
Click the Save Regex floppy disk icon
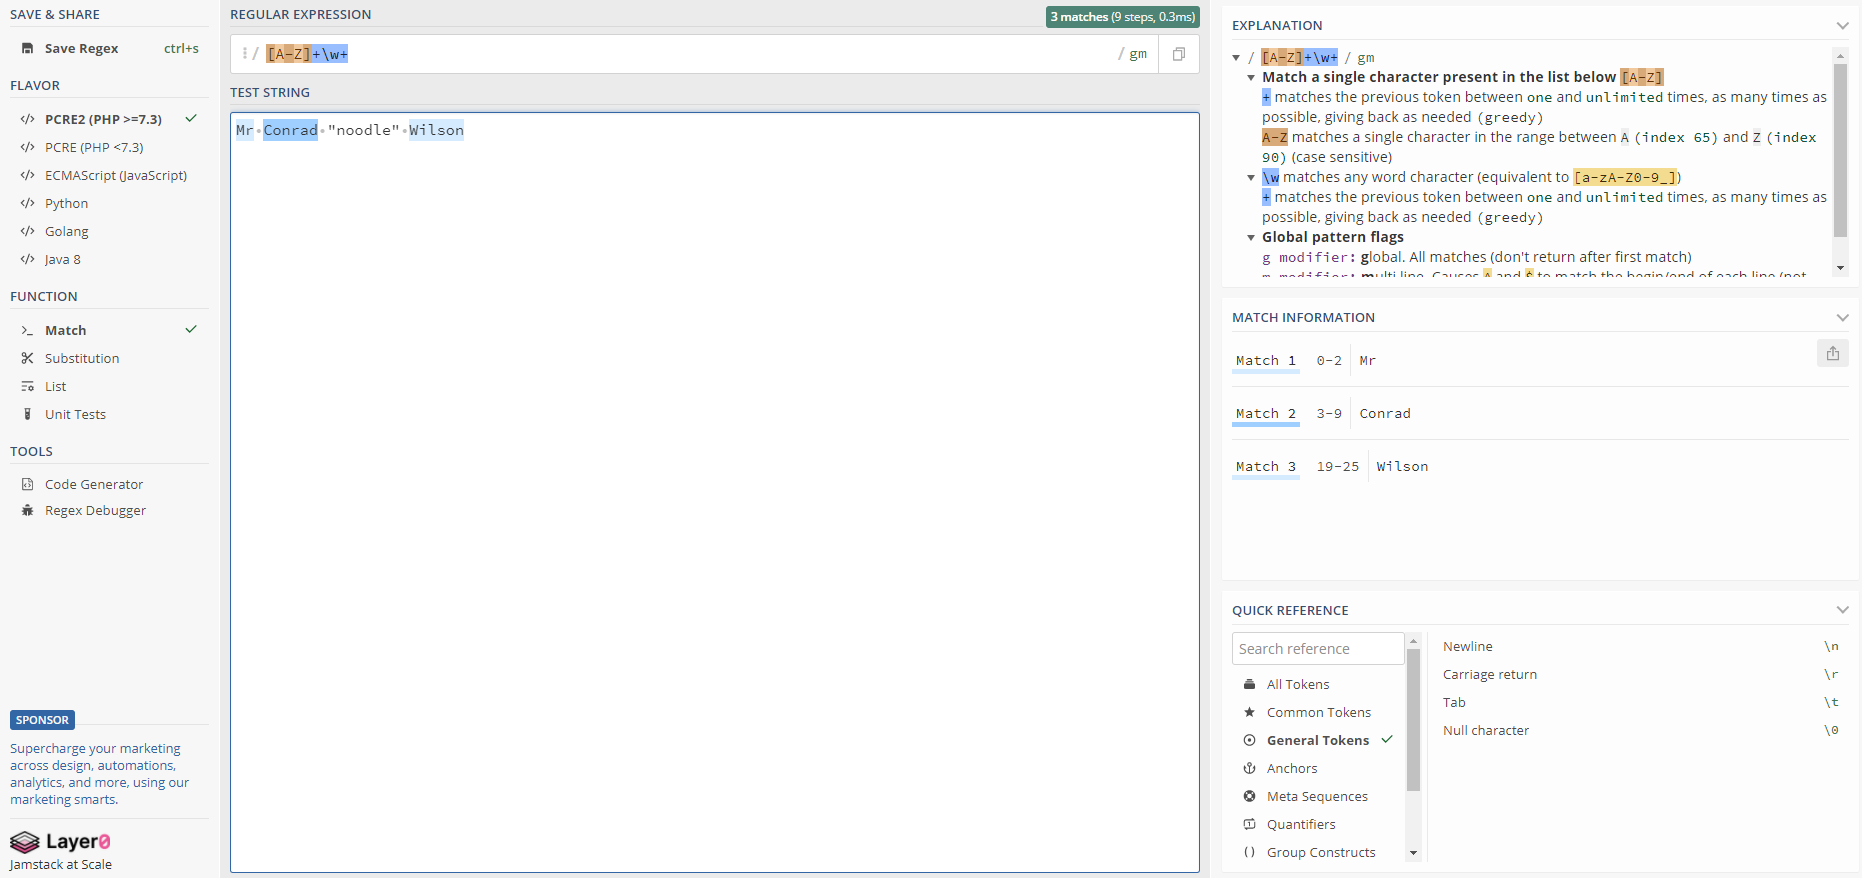coord(27,48)
